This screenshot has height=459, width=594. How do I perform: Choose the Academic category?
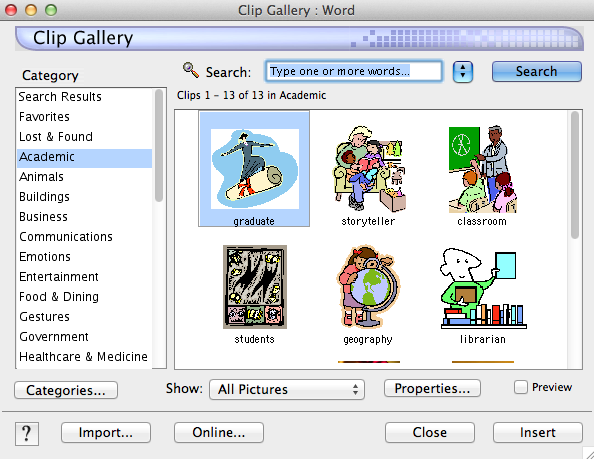(x=84, y=157)
